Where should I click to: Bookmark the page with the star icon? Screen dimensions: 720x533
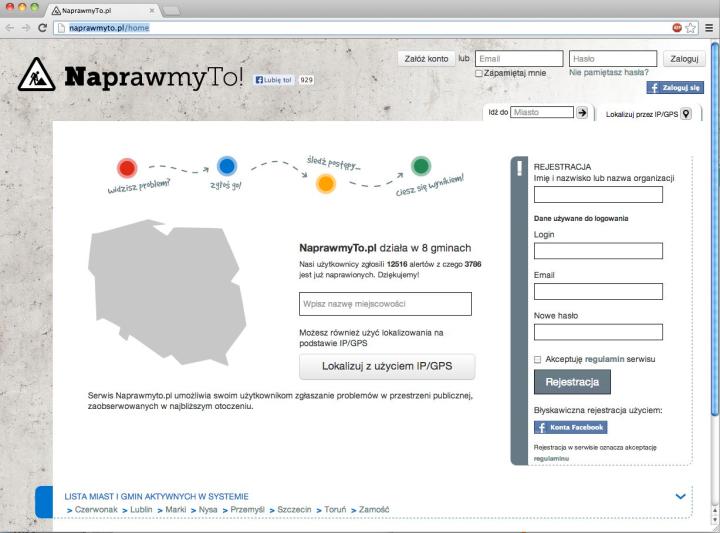click(691, 28)
